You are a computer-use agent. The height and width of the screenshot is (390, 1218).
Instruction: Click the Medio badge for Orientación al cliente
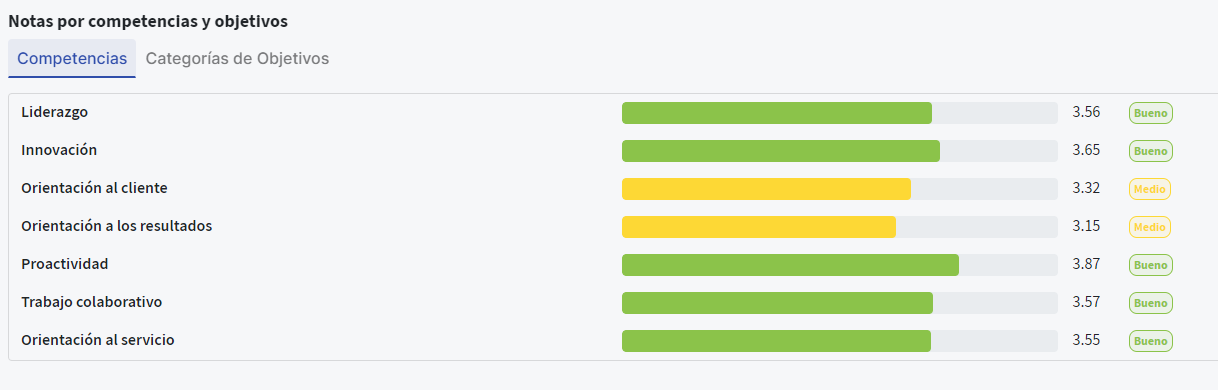(1150, 189)
